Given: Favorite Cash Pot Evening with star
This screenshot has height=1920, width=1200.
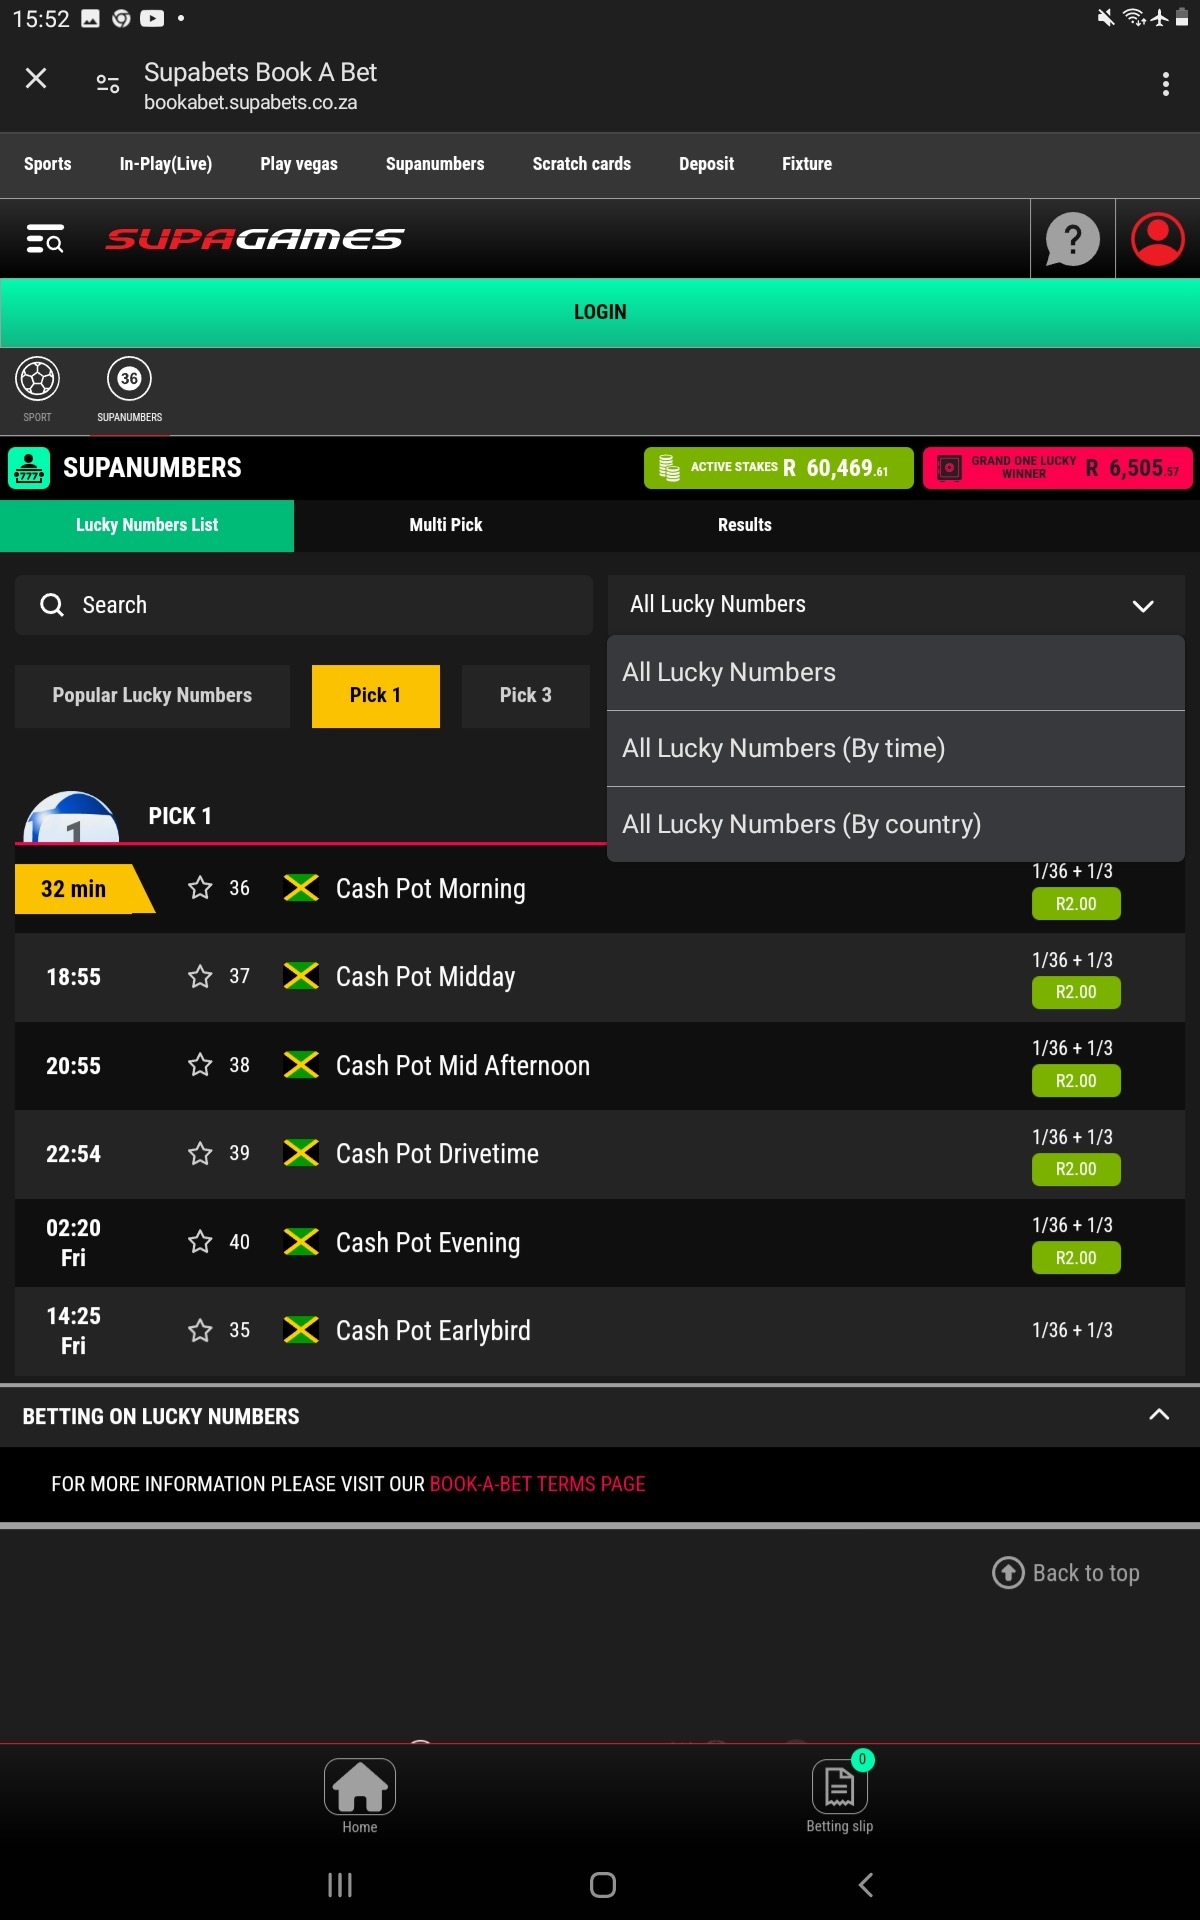Looking at the screenshot, I should [200, 1242].
